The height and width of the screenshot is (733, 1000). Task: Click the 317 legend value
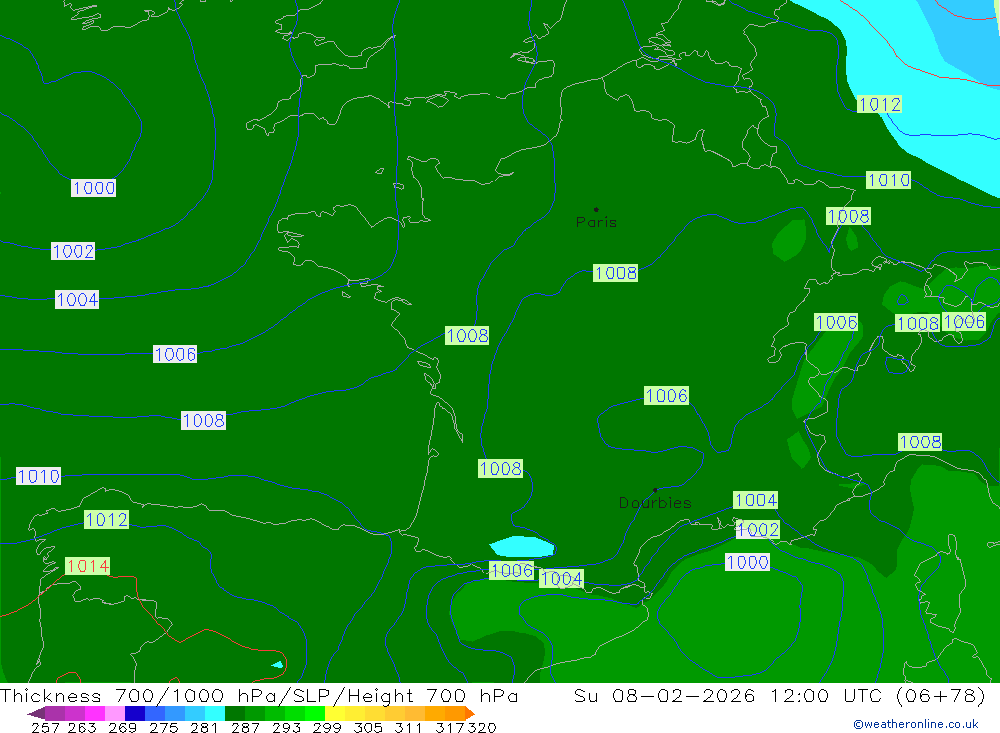(450, 727)
